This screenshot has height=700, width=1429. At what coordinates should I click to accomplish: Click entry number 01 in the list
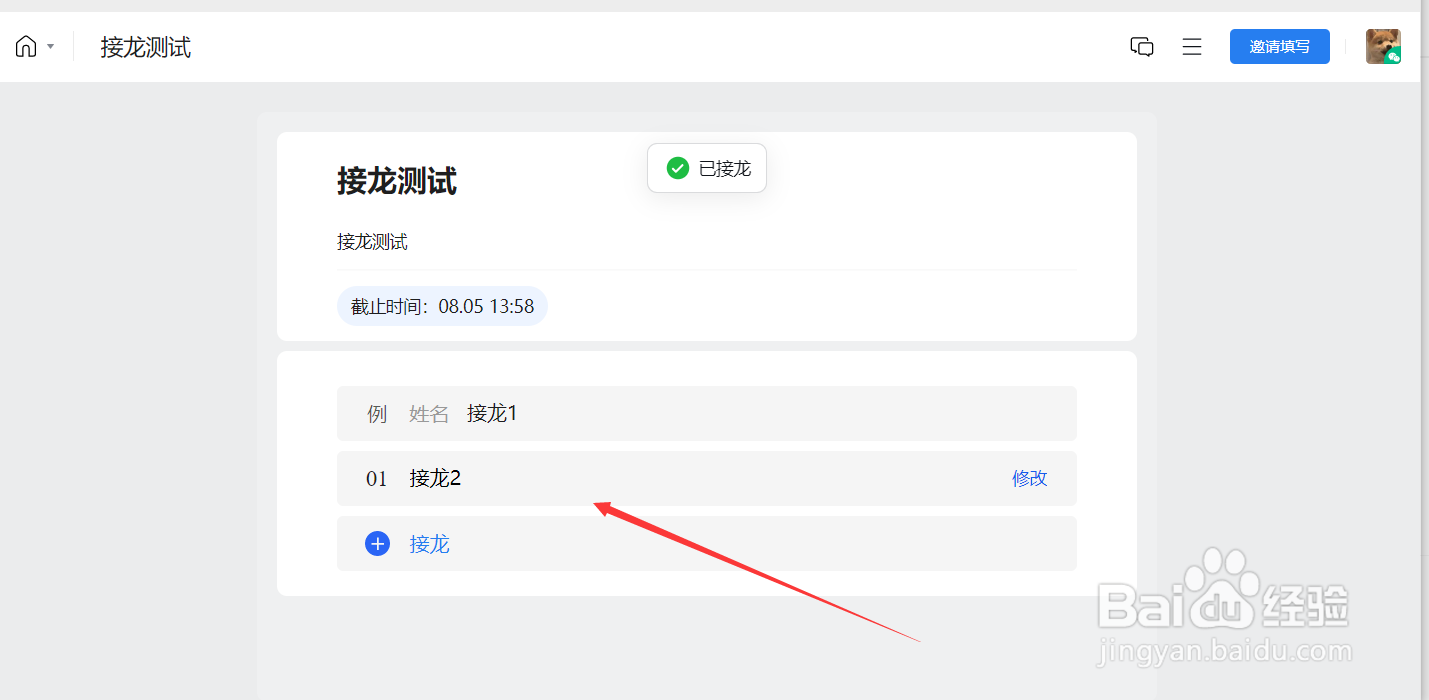click(376, 478)
